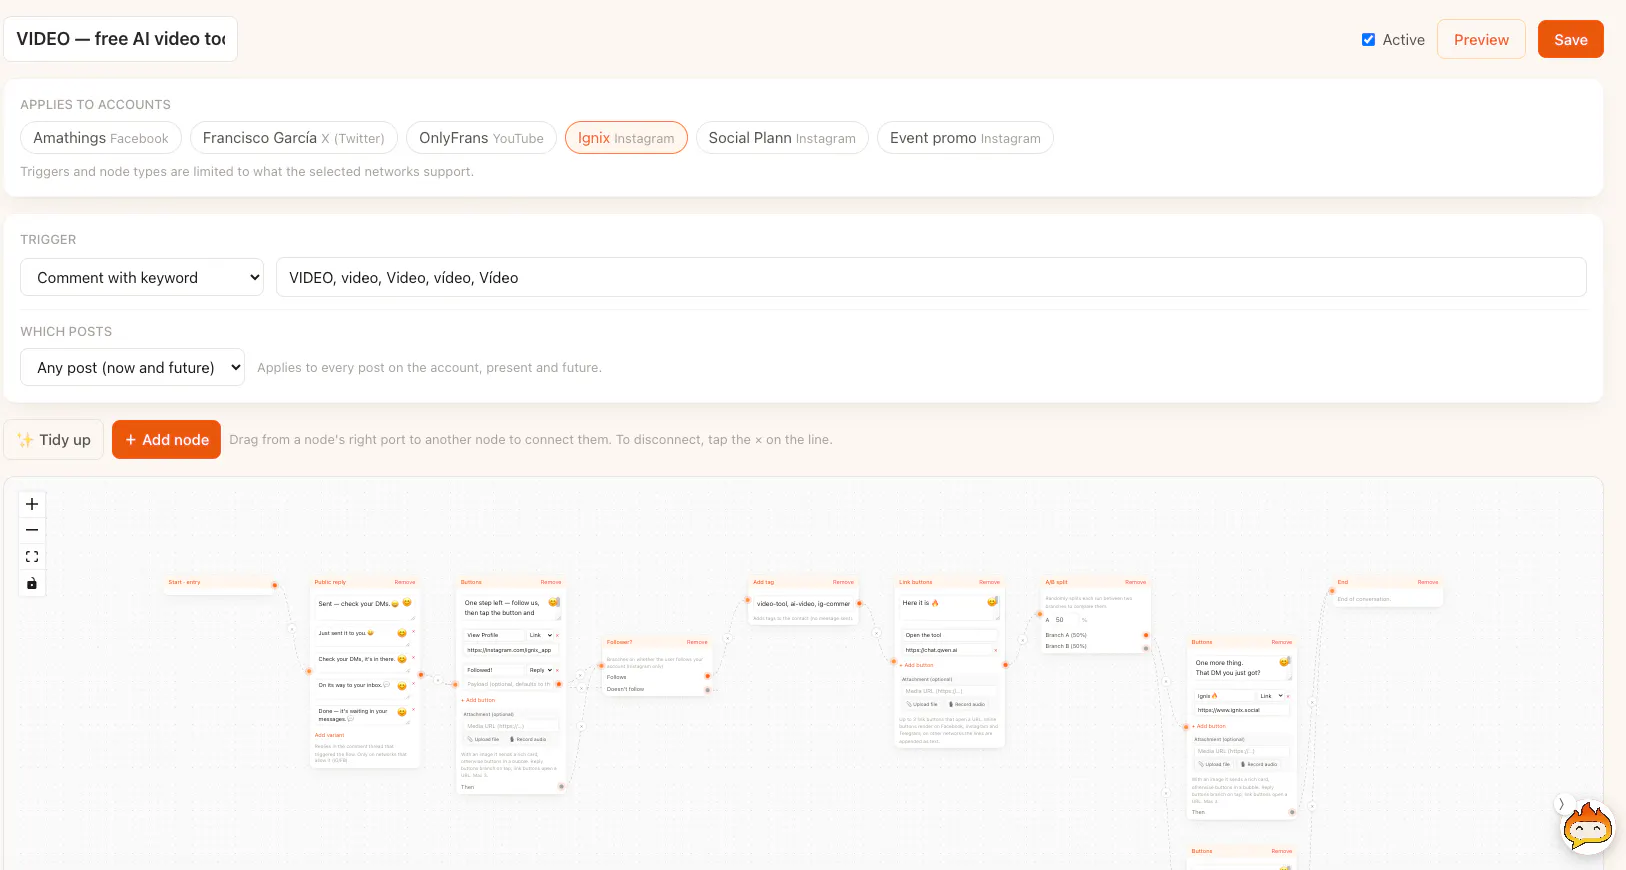
Task: Remove the End node
Action: pos(1428,582)
